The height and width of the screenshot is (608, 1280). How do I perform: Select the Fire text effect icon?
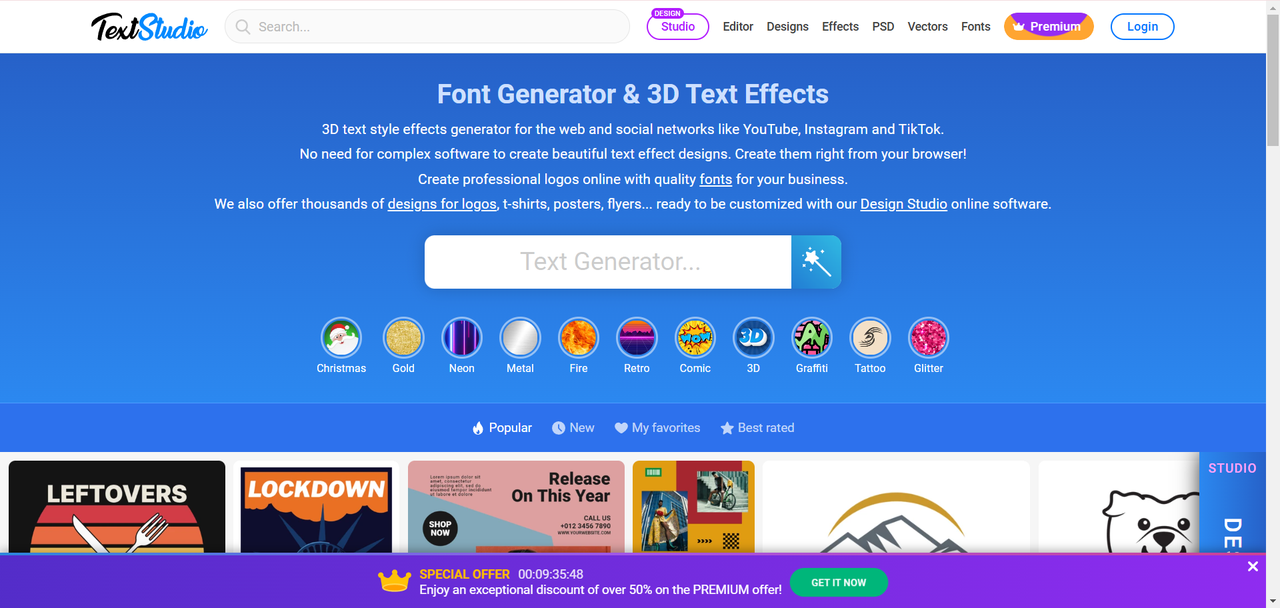tap(578, 339)
